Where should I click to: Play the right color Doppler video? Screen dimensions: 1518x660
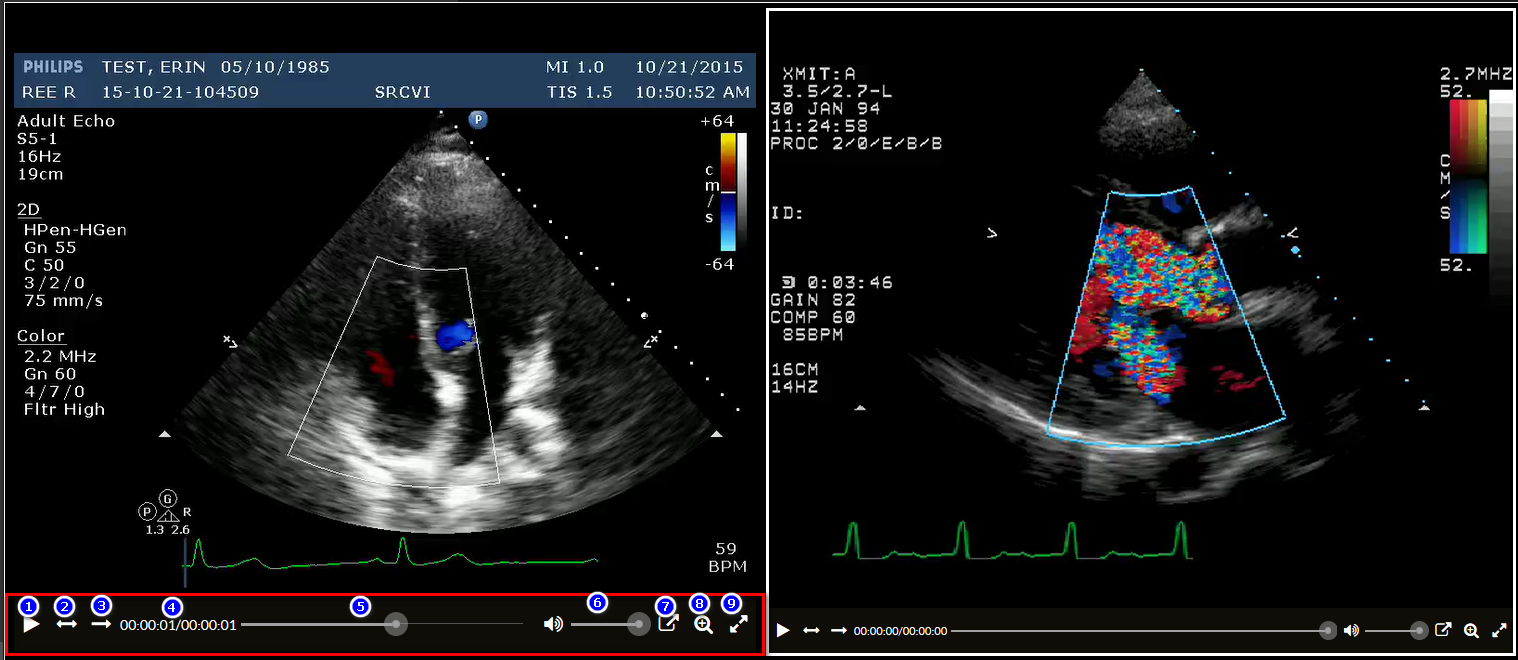click(x=783, y=631)
